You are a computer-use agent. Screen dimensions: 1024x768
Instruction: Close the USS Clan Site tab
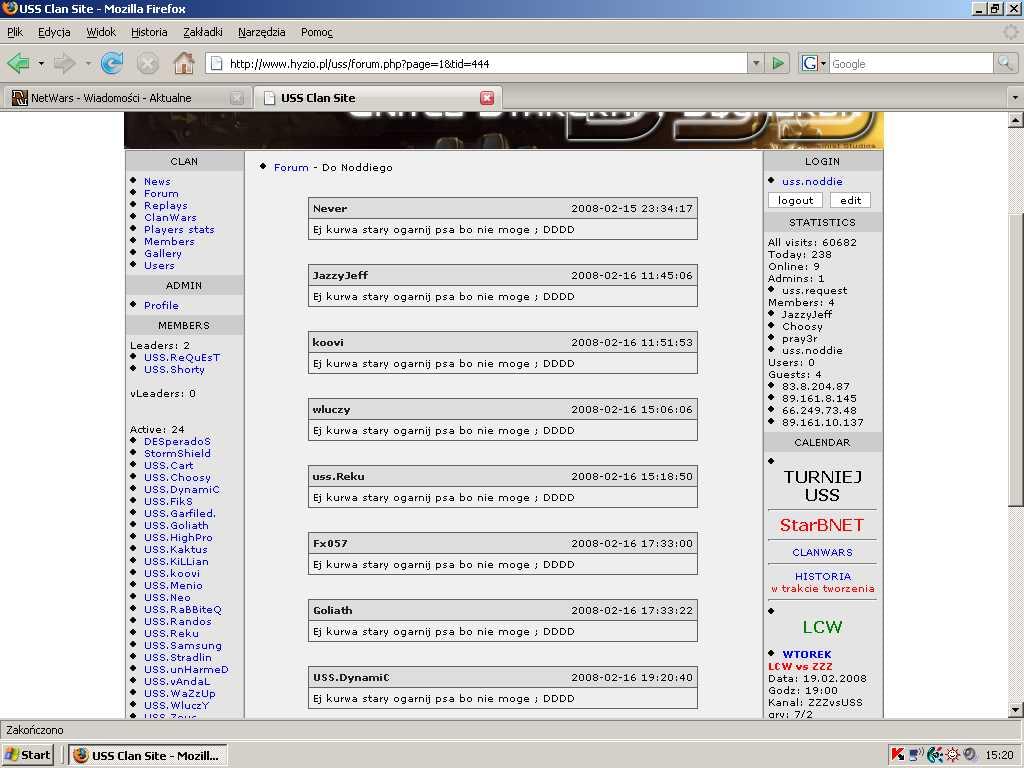[x=487, y=98]
